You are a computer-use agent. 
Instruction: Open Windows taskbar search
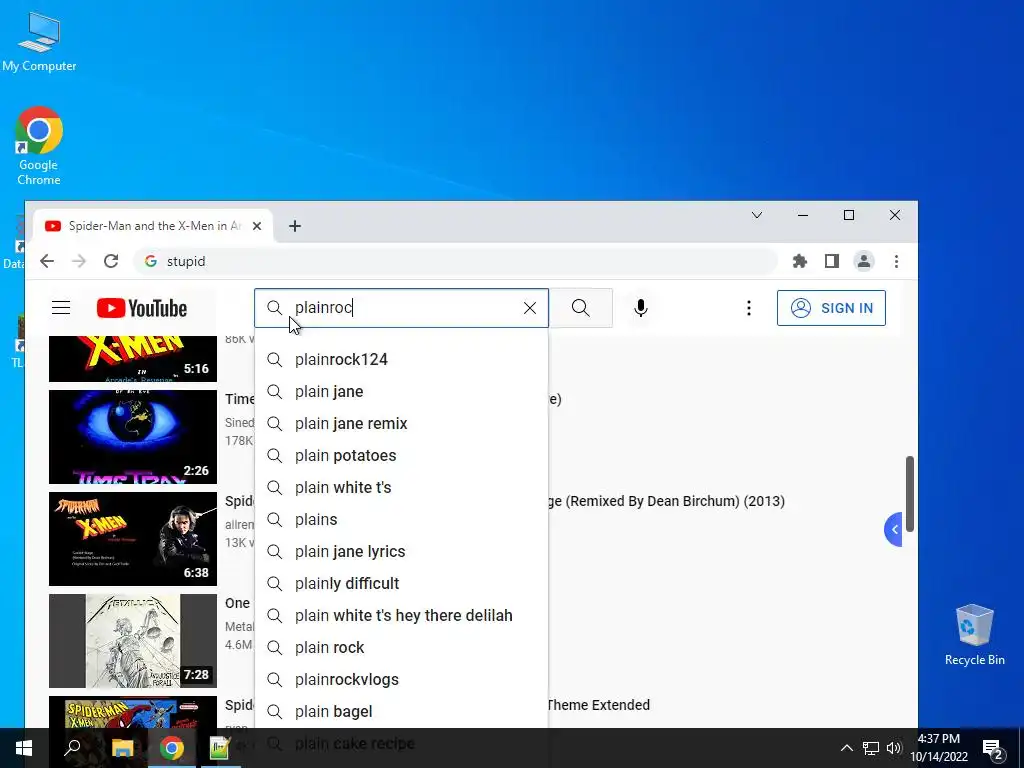pos(72,748)
